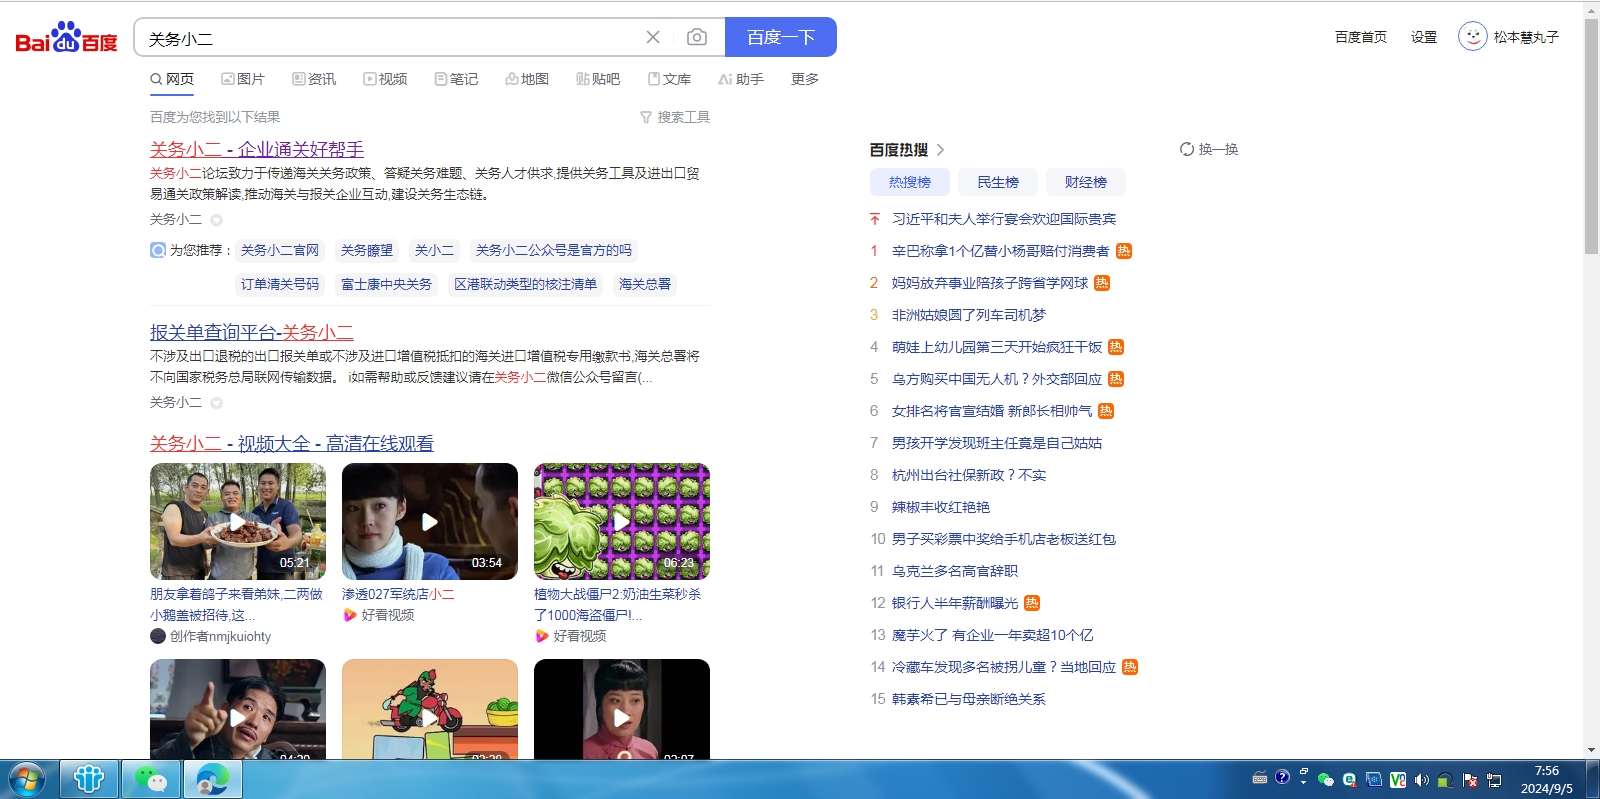Open hot search 银行人半年薪酬曝光
This screenshot has width=1600, height=799.
[x=955, y=603]
